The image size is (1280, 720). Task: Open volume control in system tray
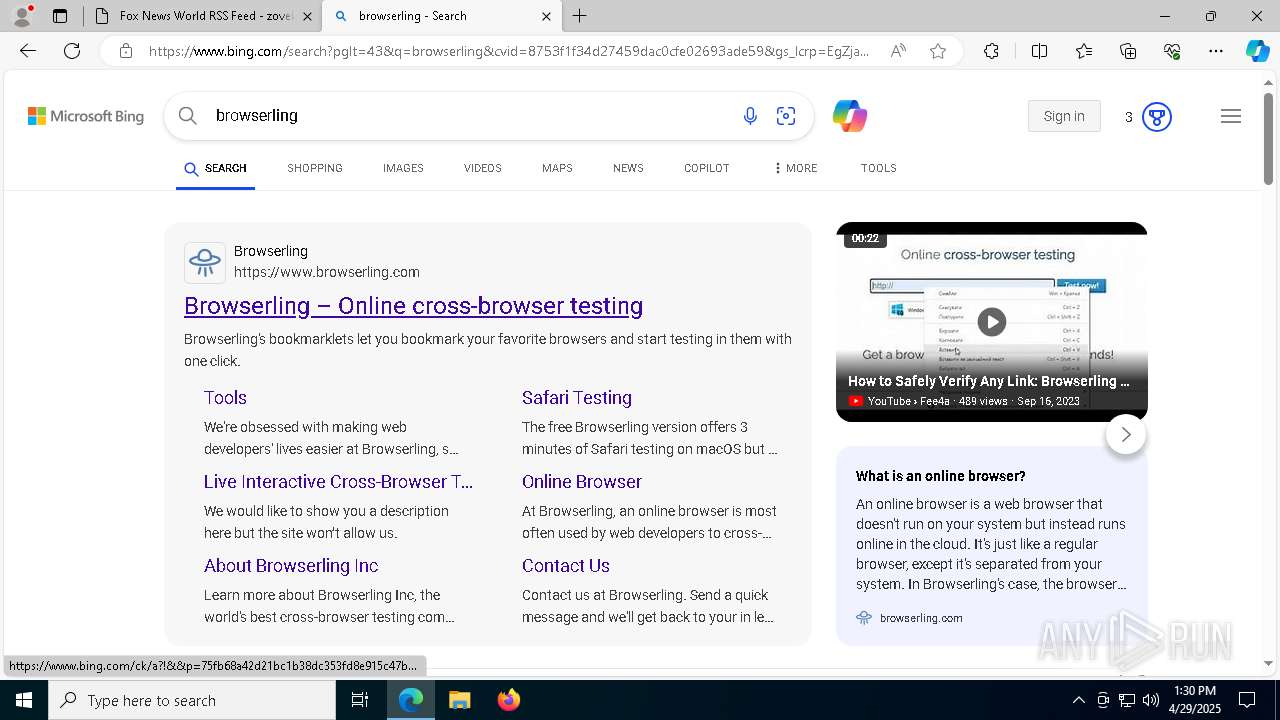(x=1151, y=700)
